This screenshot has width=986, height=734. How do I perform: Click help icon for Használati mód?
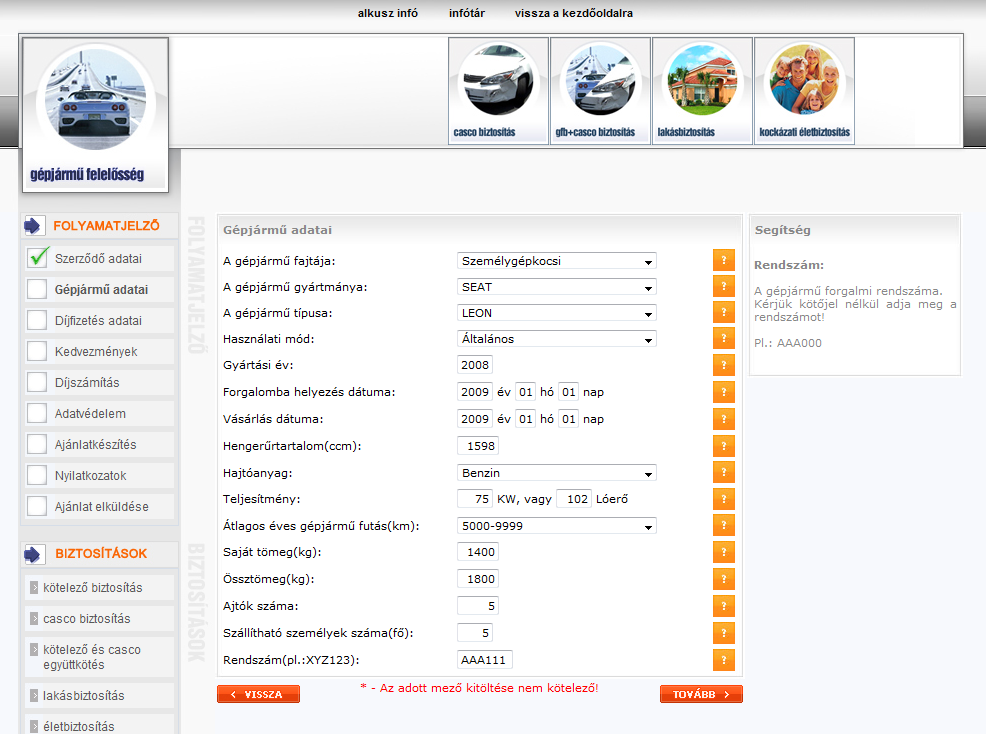click(724, 338)
